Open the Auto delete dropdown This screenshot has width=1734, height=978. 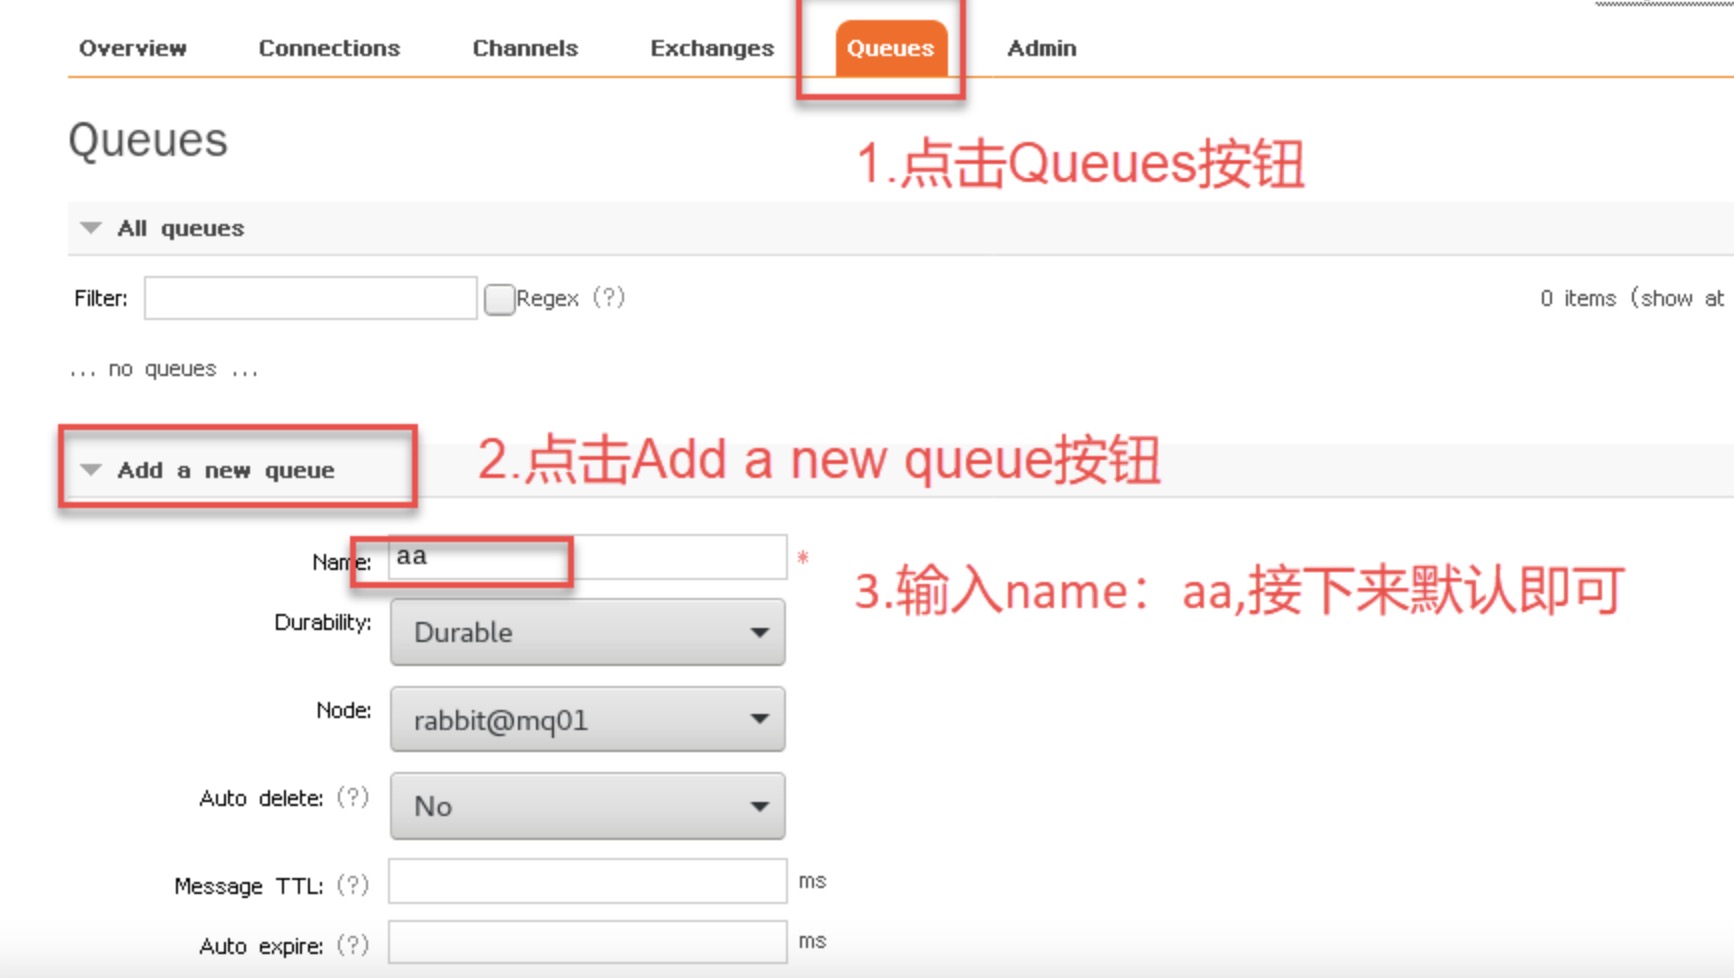(587, 805)
